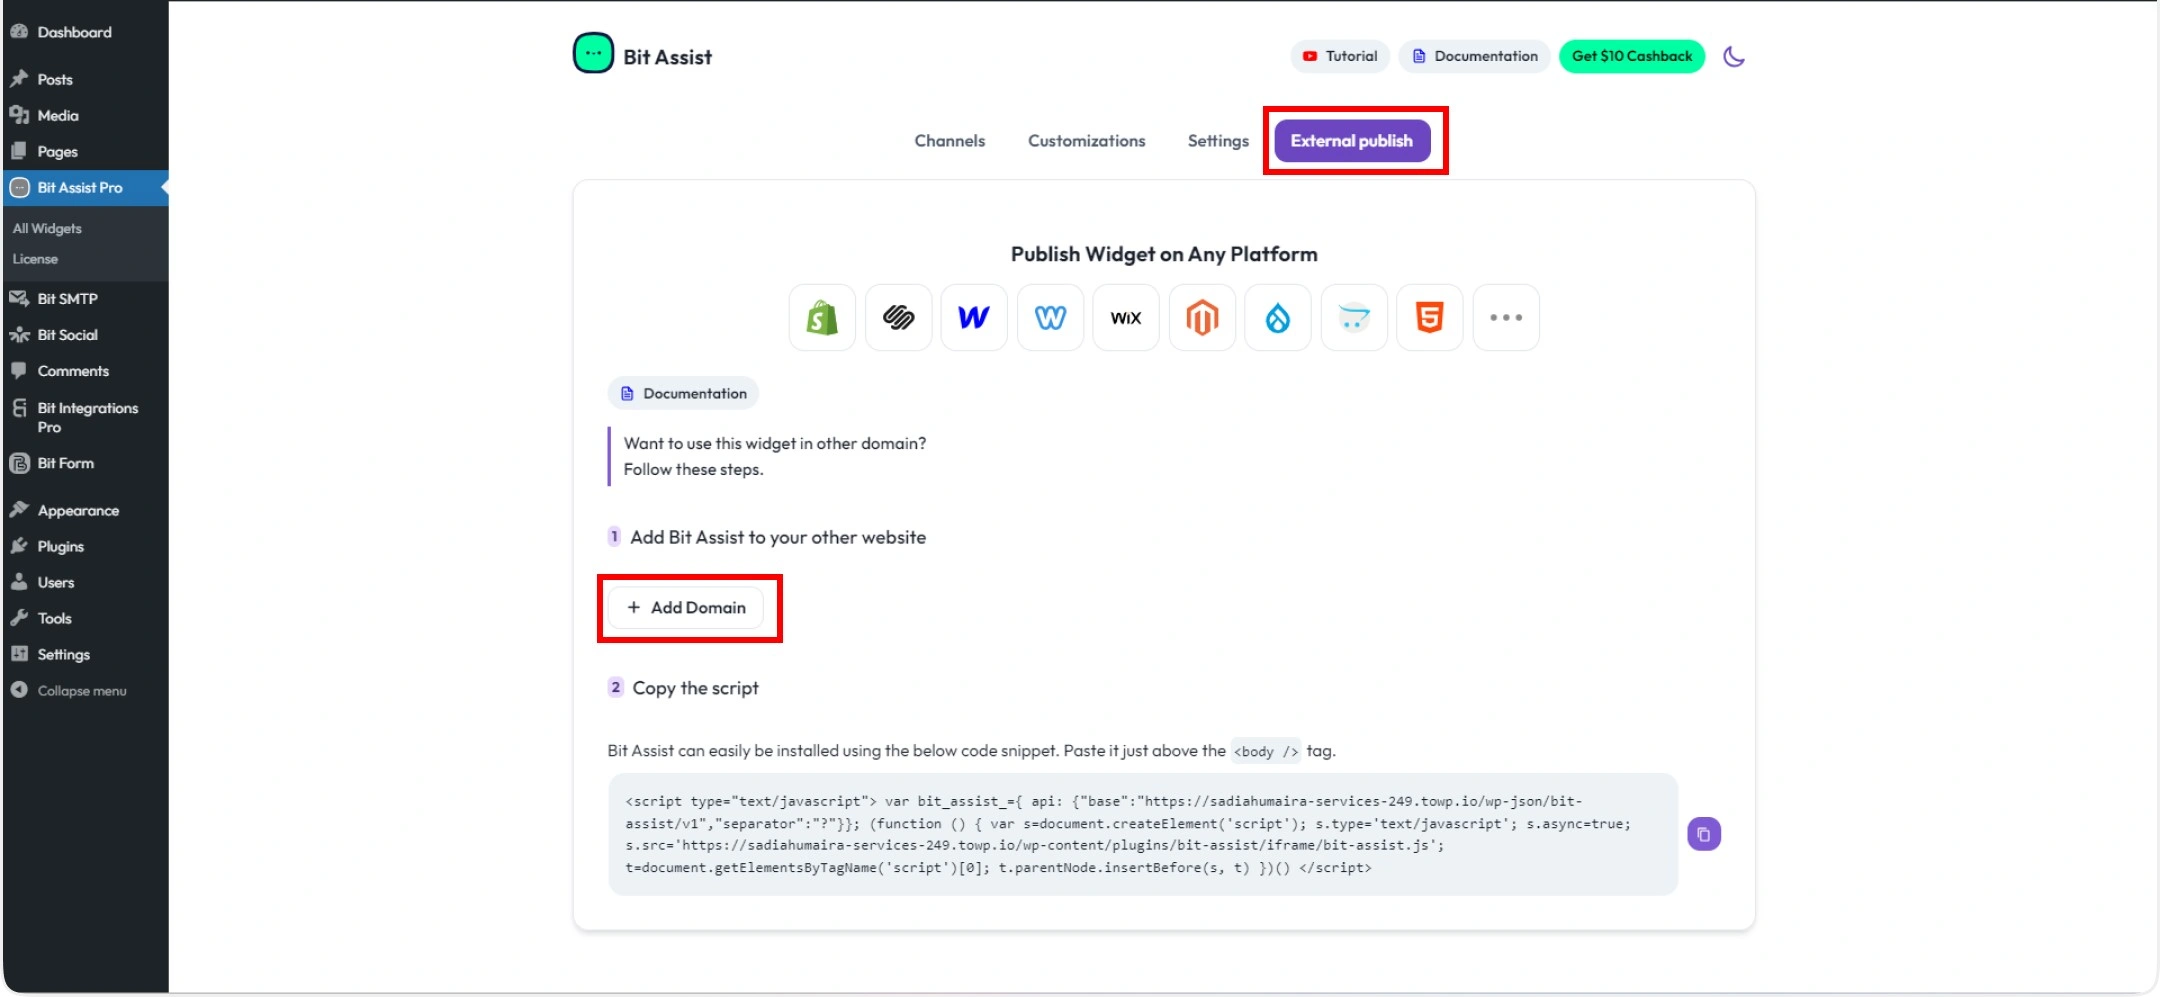The width and height of the screenshot is (2160, 997).
Task: Switch to the Channels tab
Action: click(949, 141)
